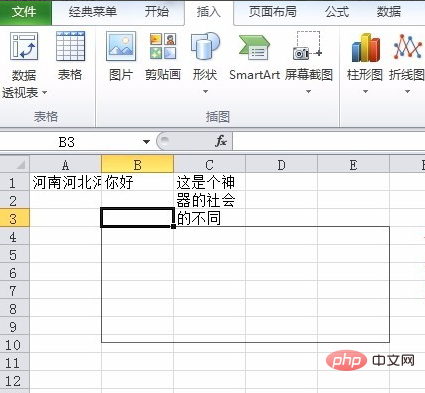The height and width of the screenshot is (393, 425).
Task: Select row 7 header
Action: point(14,290)
